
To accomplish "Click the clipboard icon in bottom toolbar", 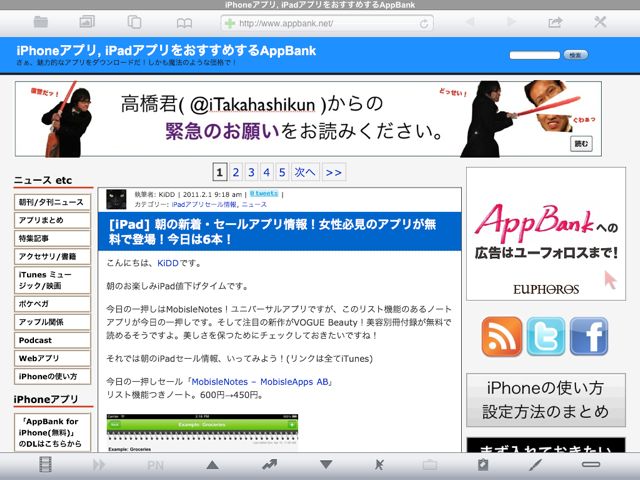I will tap(483, 464).
